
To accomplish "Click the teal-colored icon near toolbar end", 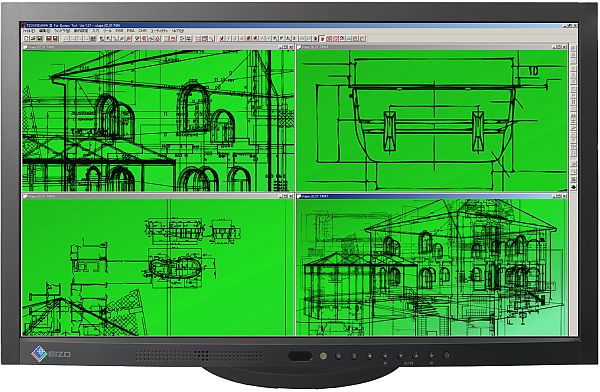I will pyautogui.click(x=349, y=39).
